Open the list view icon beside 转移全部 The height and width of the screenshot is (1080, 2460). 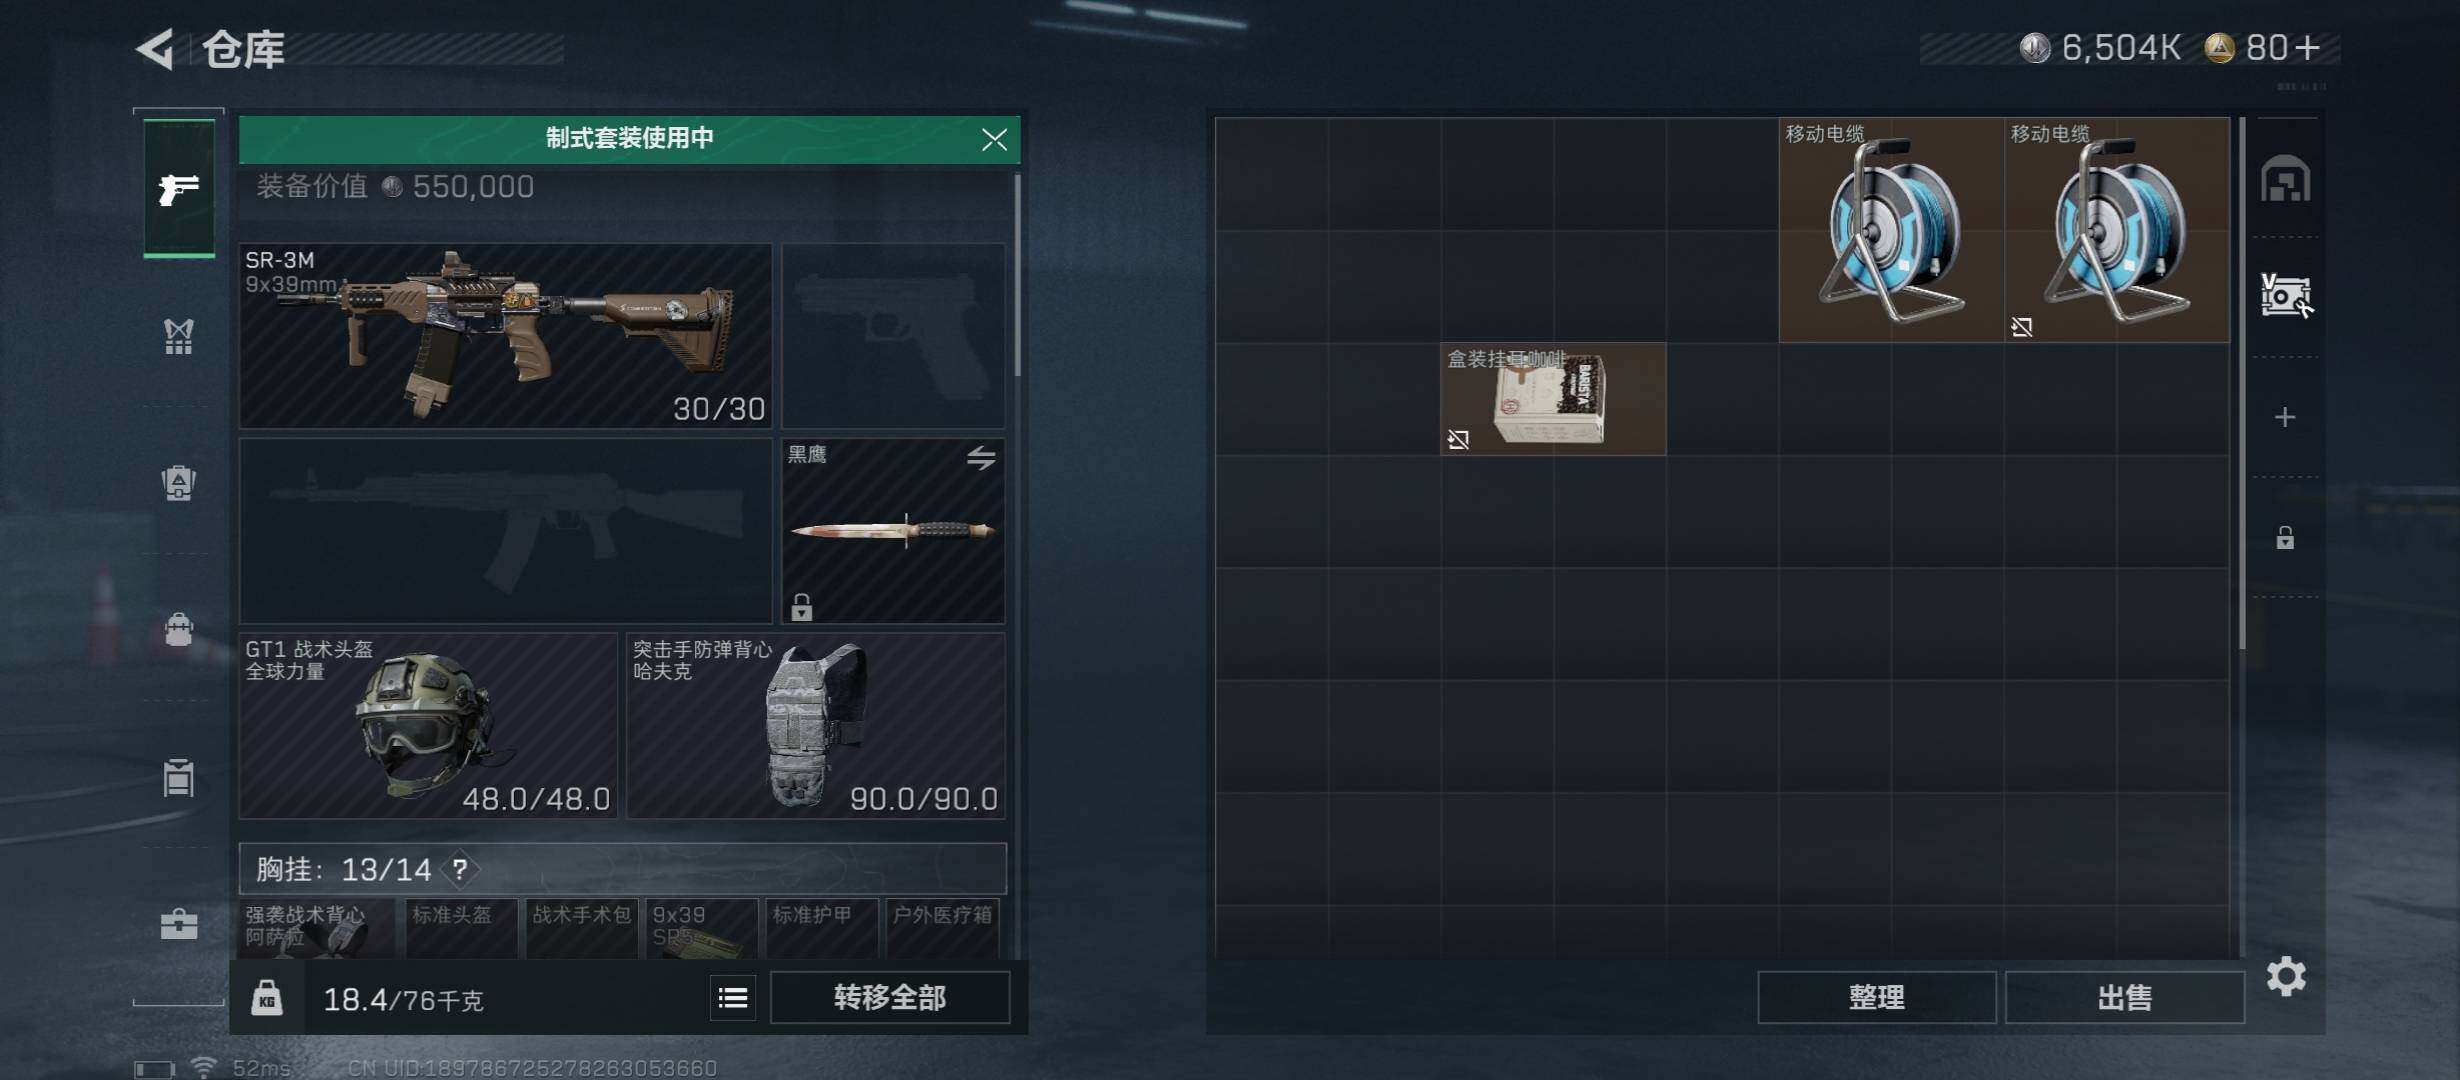(x=733, y=997)
